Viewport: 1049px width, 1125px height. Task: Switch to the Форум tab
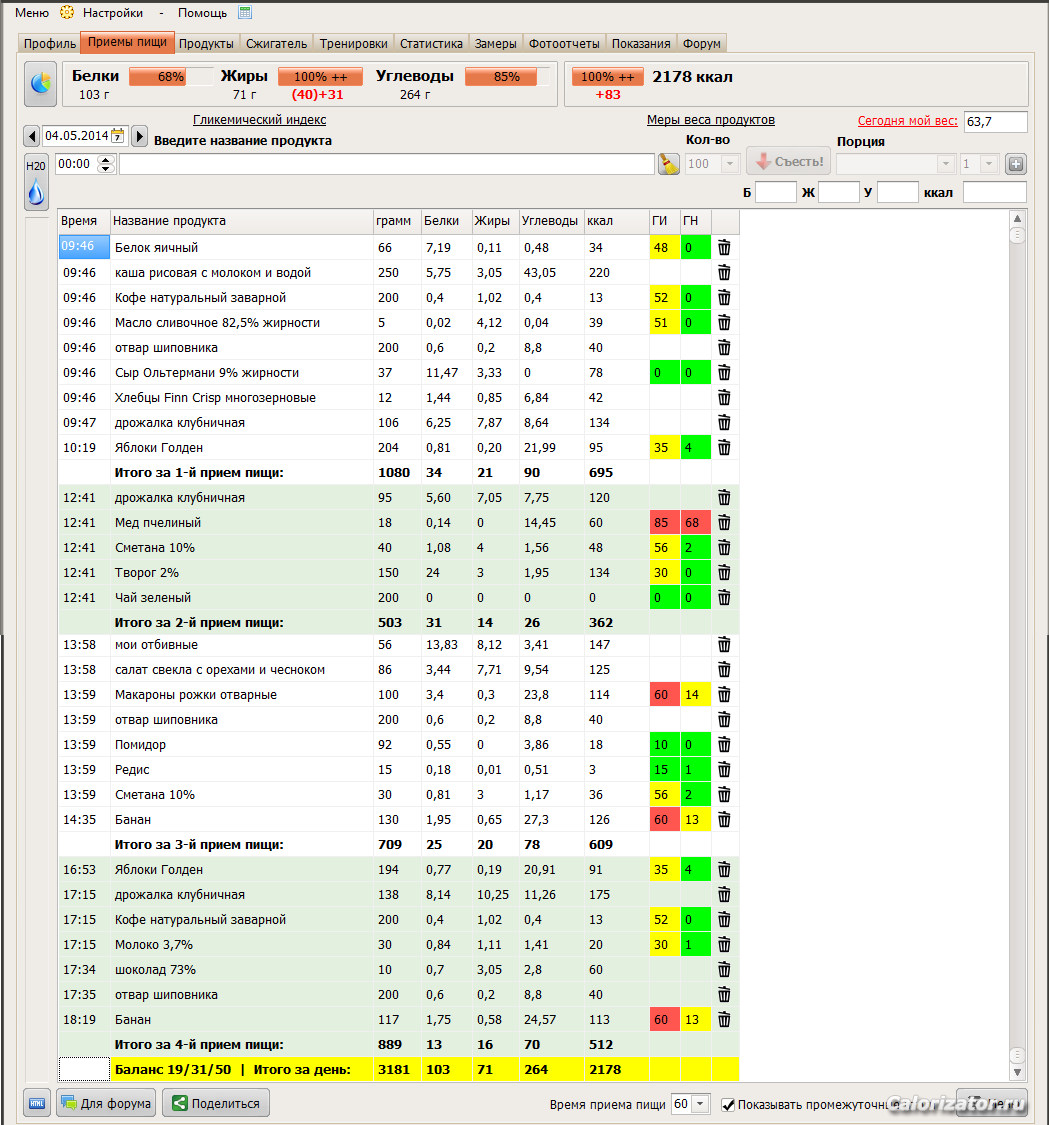(702, 44)
